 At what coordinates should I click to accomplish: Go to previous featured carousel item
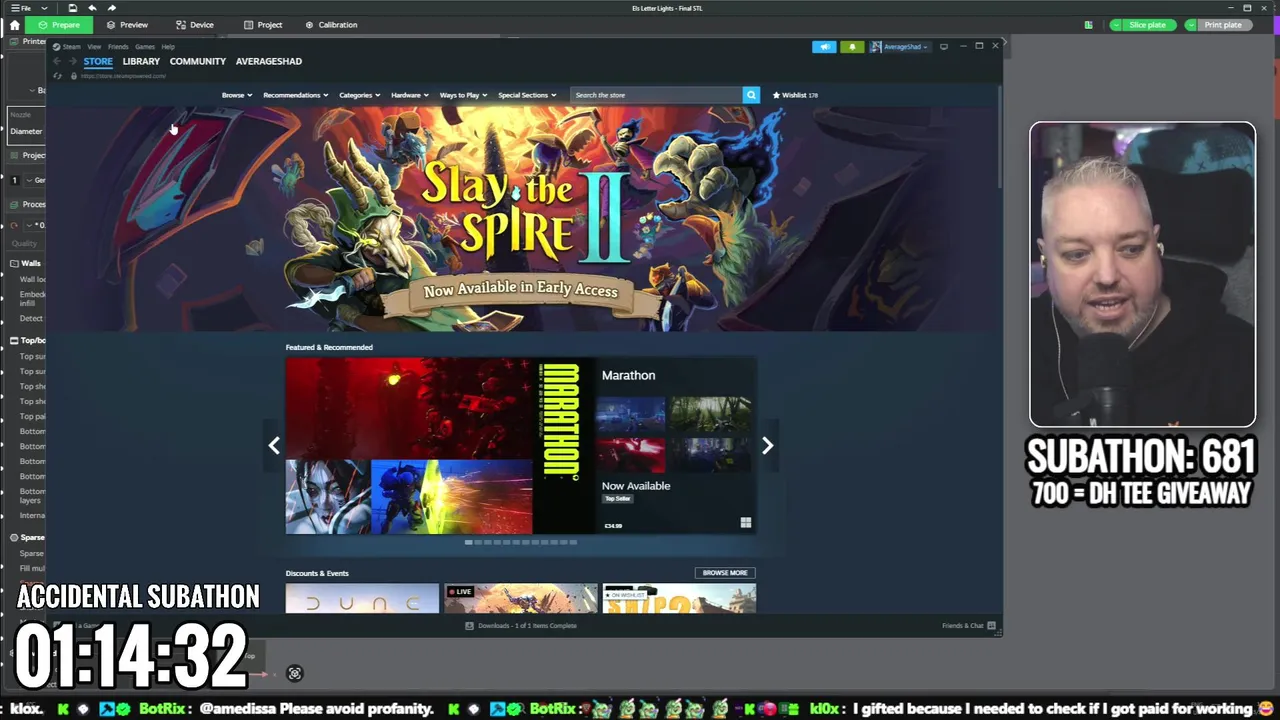coord(274,446)
